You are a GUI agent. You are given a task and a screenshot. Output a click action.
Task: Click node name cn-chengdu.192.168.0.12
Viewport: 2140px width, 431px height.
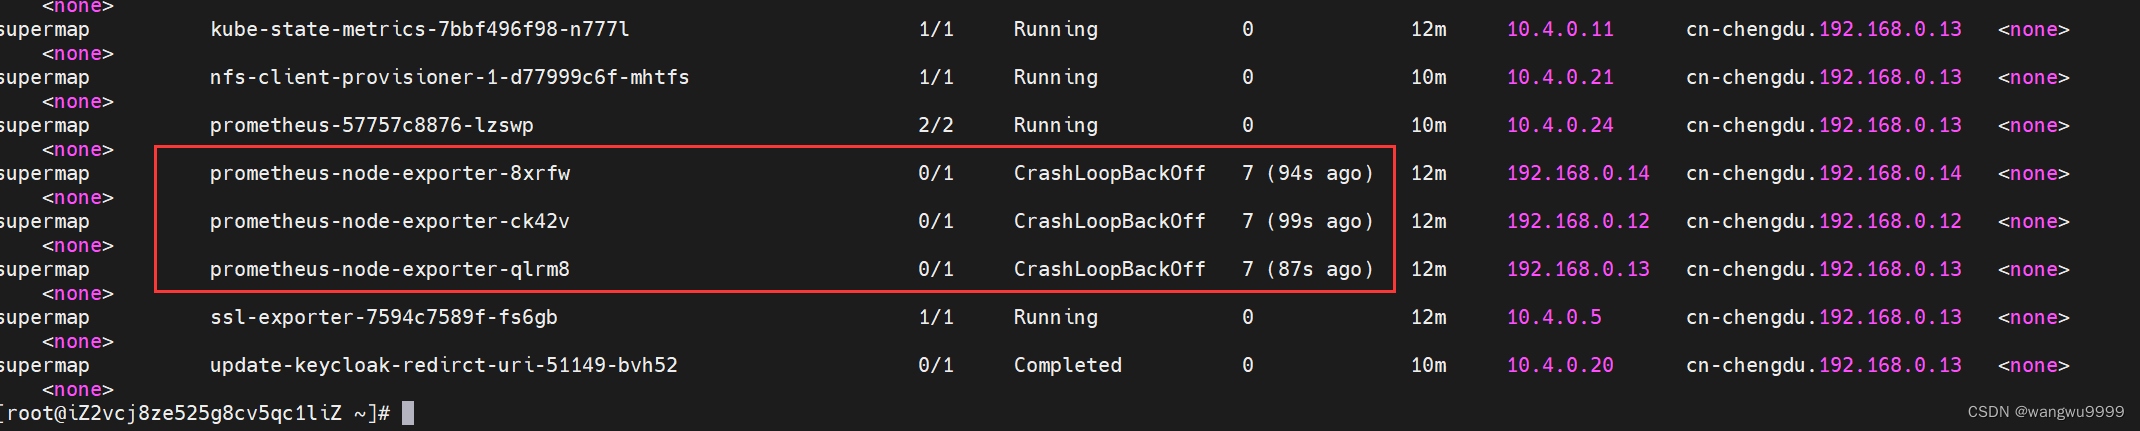point(1824,221)
